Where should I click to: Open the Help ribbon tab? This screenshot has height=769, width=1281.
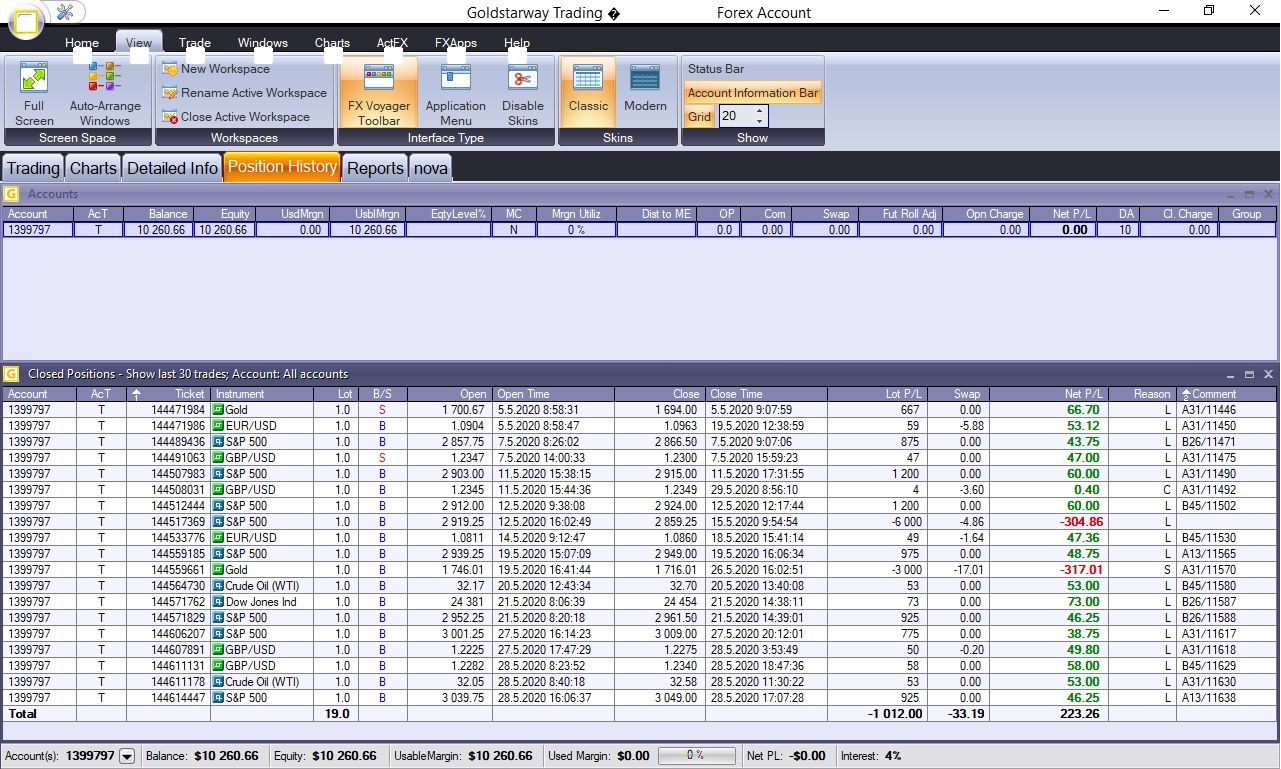point(517,43)
